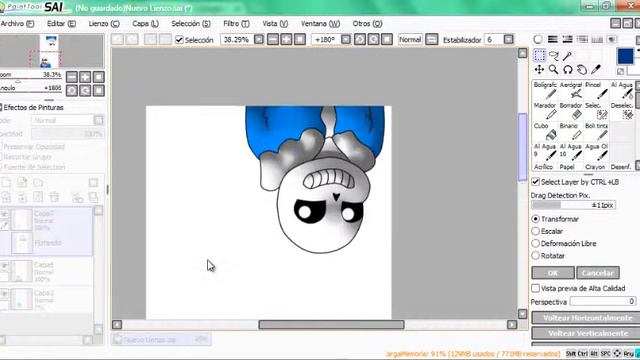Choose the Selec. selection pen tool
The image size is (640, 360).
(596, 111)
